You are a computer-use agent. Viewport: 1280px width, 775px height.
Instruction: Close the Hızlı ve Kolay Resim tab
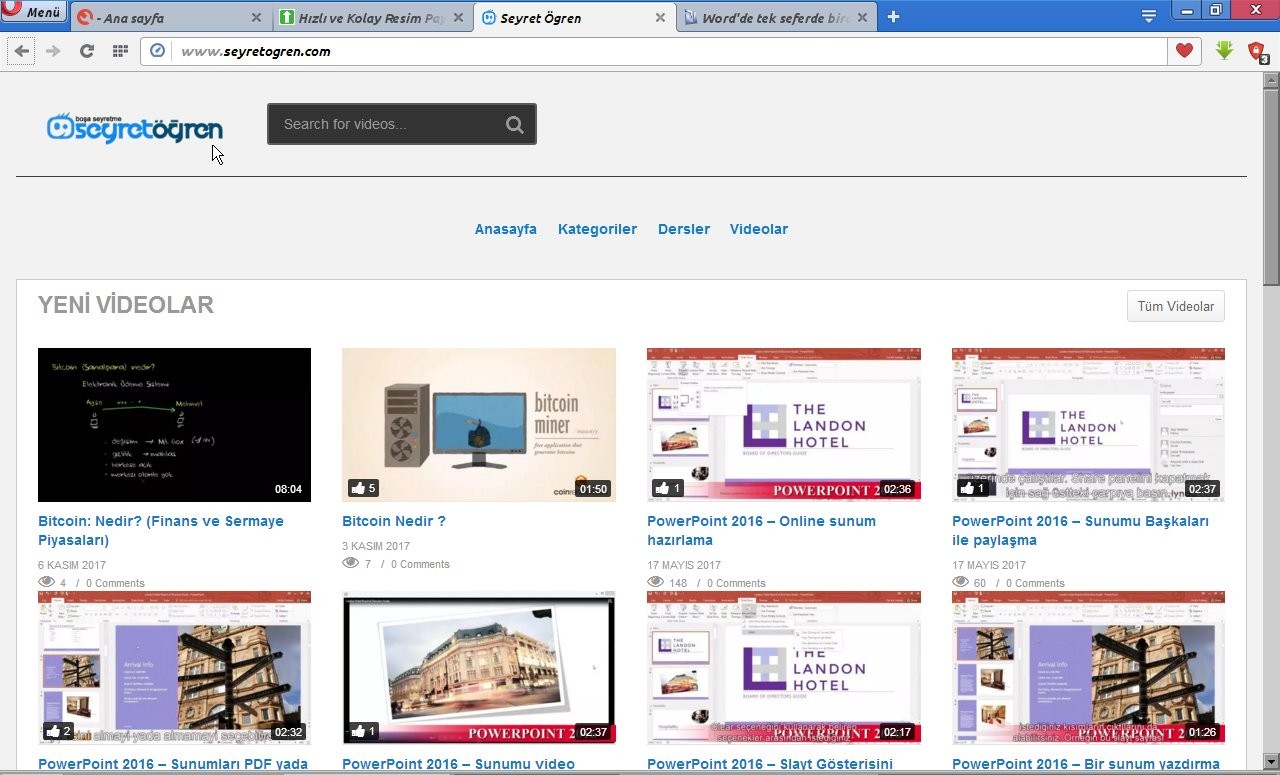click(458, 18)
